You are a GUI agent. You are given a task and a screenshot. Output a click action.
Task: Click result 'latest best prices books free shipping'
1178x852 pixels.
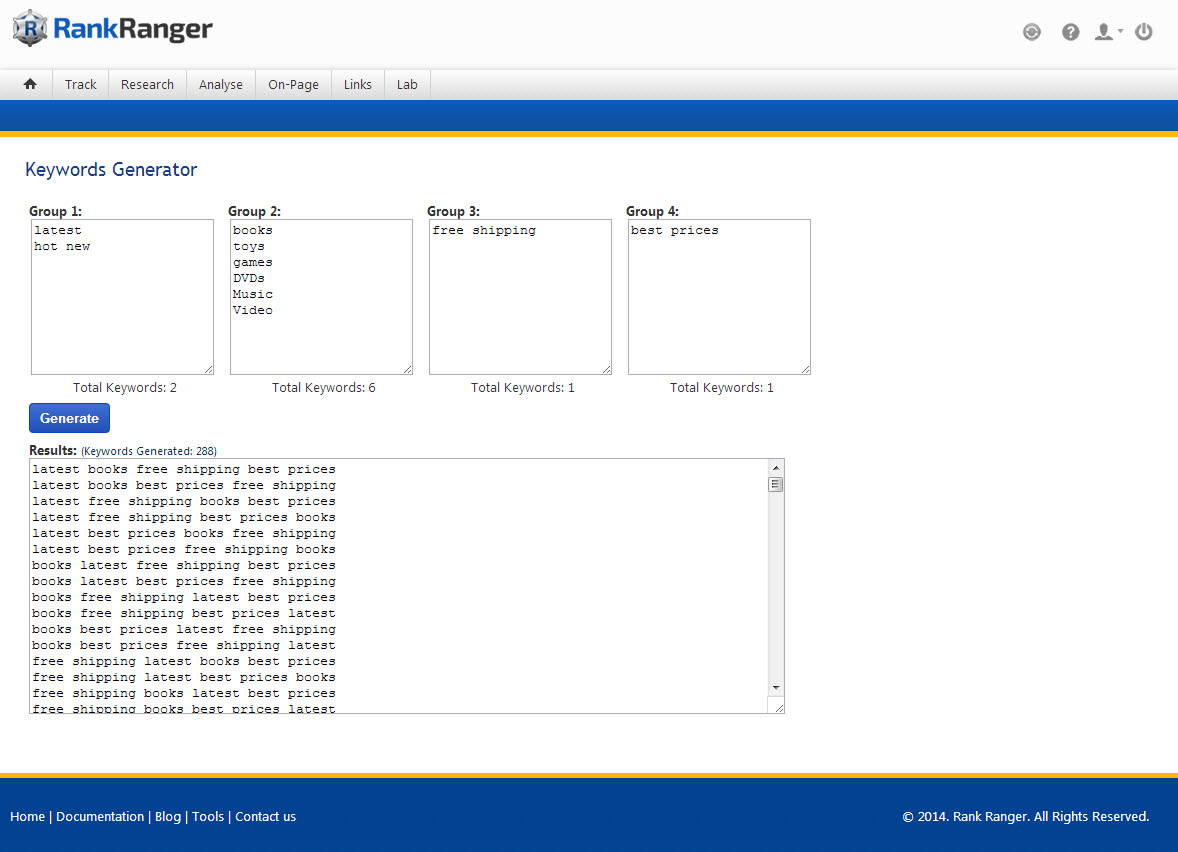pyautogui.click(x=184, y=533)
